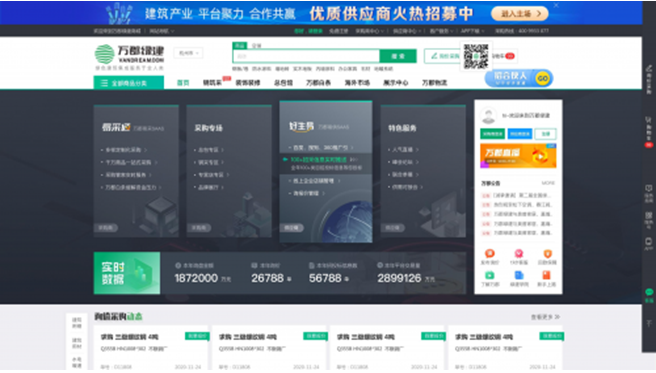The height and width of the screenshot is (373, 656).
Task: Switch to the 海外市场 navigation tab
Action: click(357, 83)
